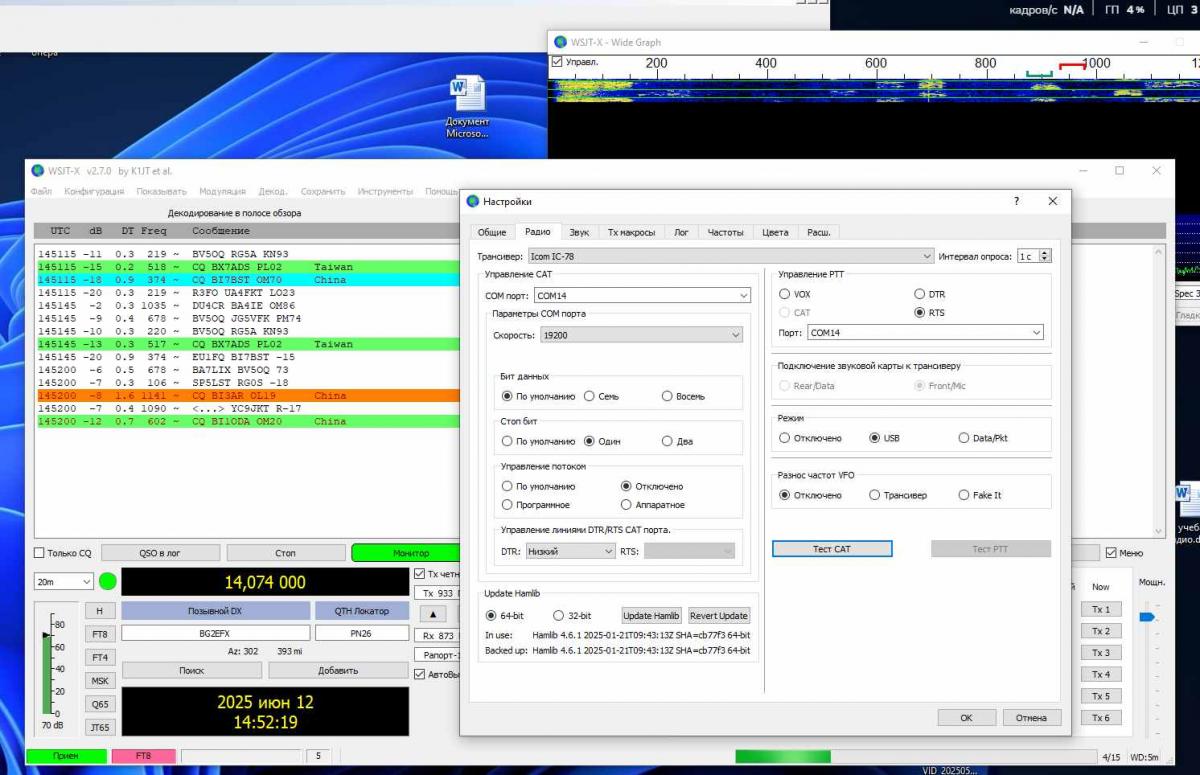The height and width of the screenshot is (775, 1200).
Task: Select the VOX radio button for PTT
Action: point(785,295)
